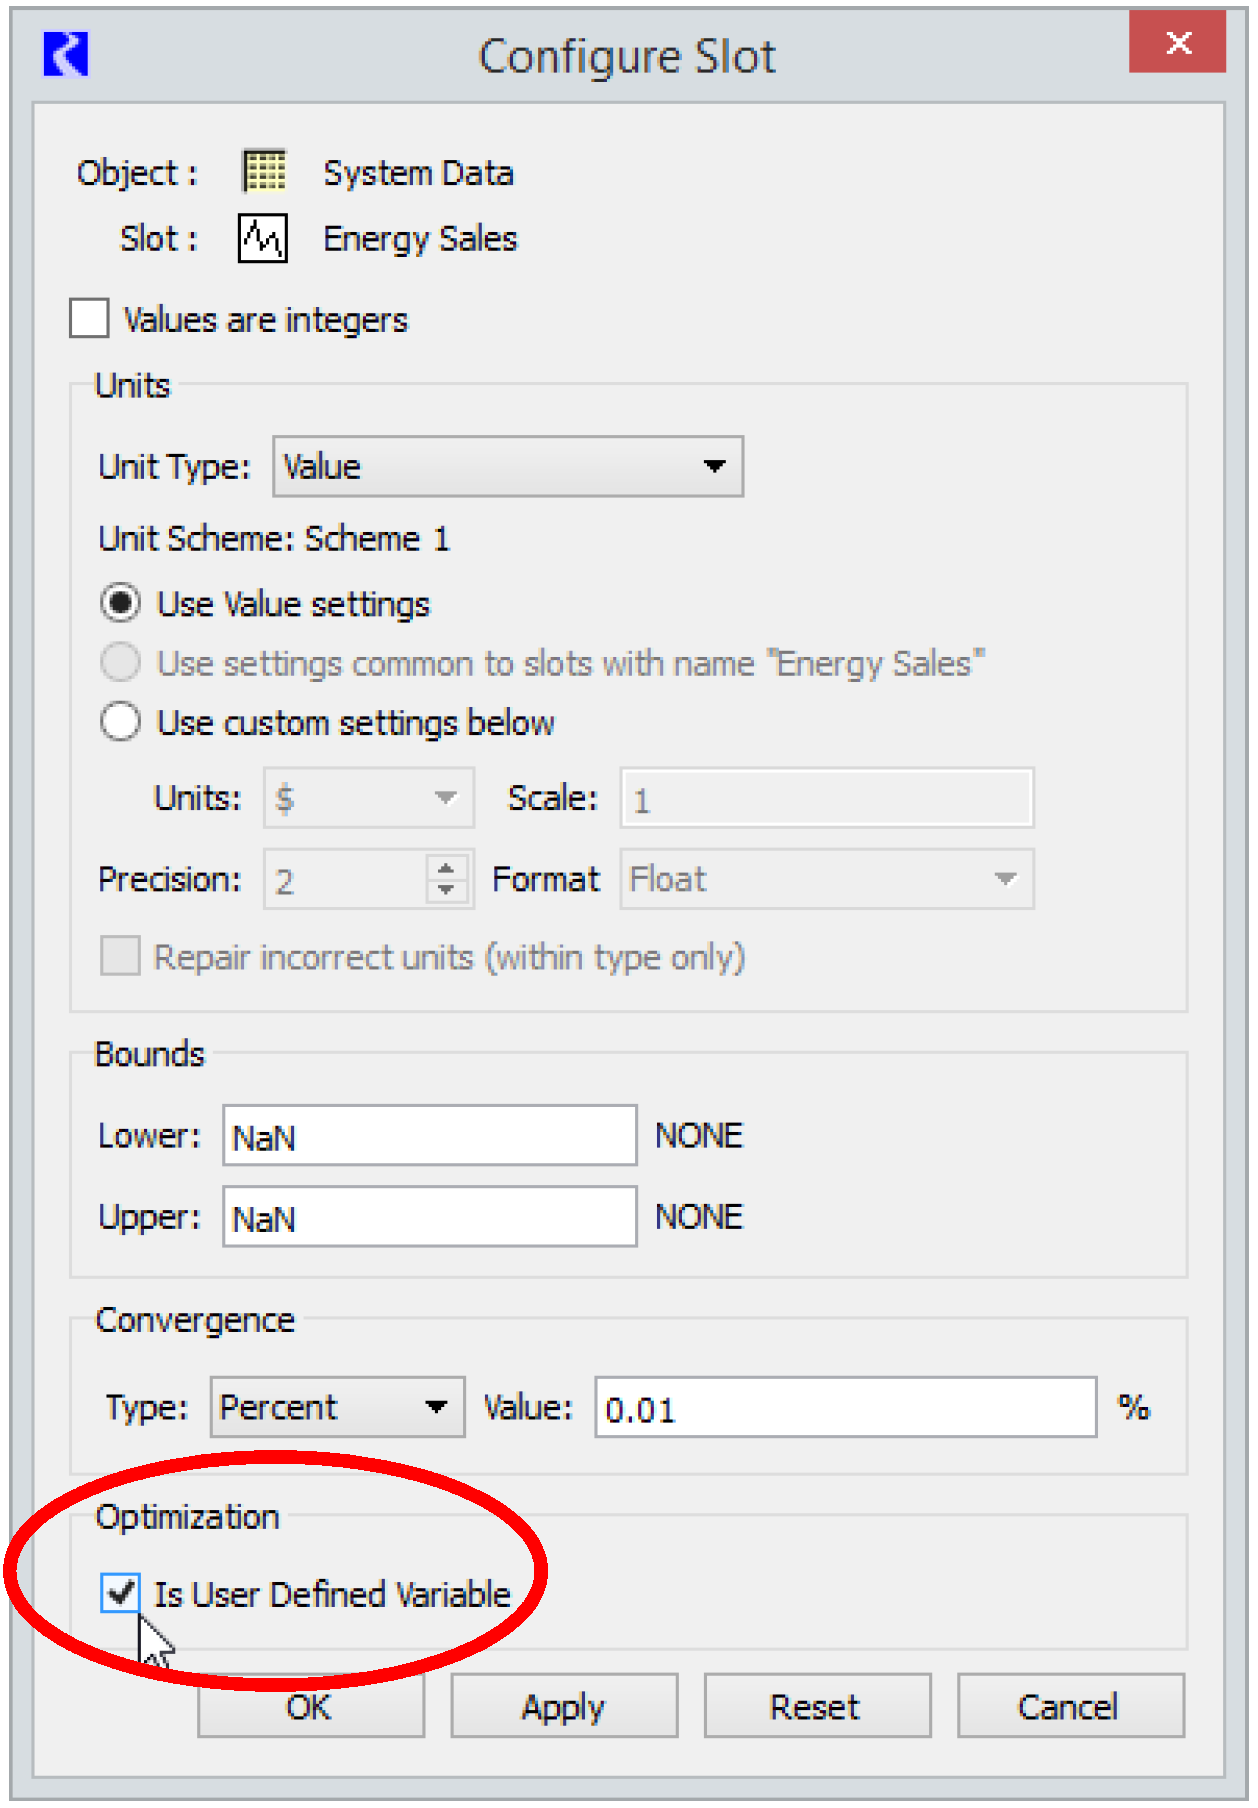Open the Units dropdown showing dollar sign
Viewport: 1258px width, 1808px height.
(x=368, y=798)
